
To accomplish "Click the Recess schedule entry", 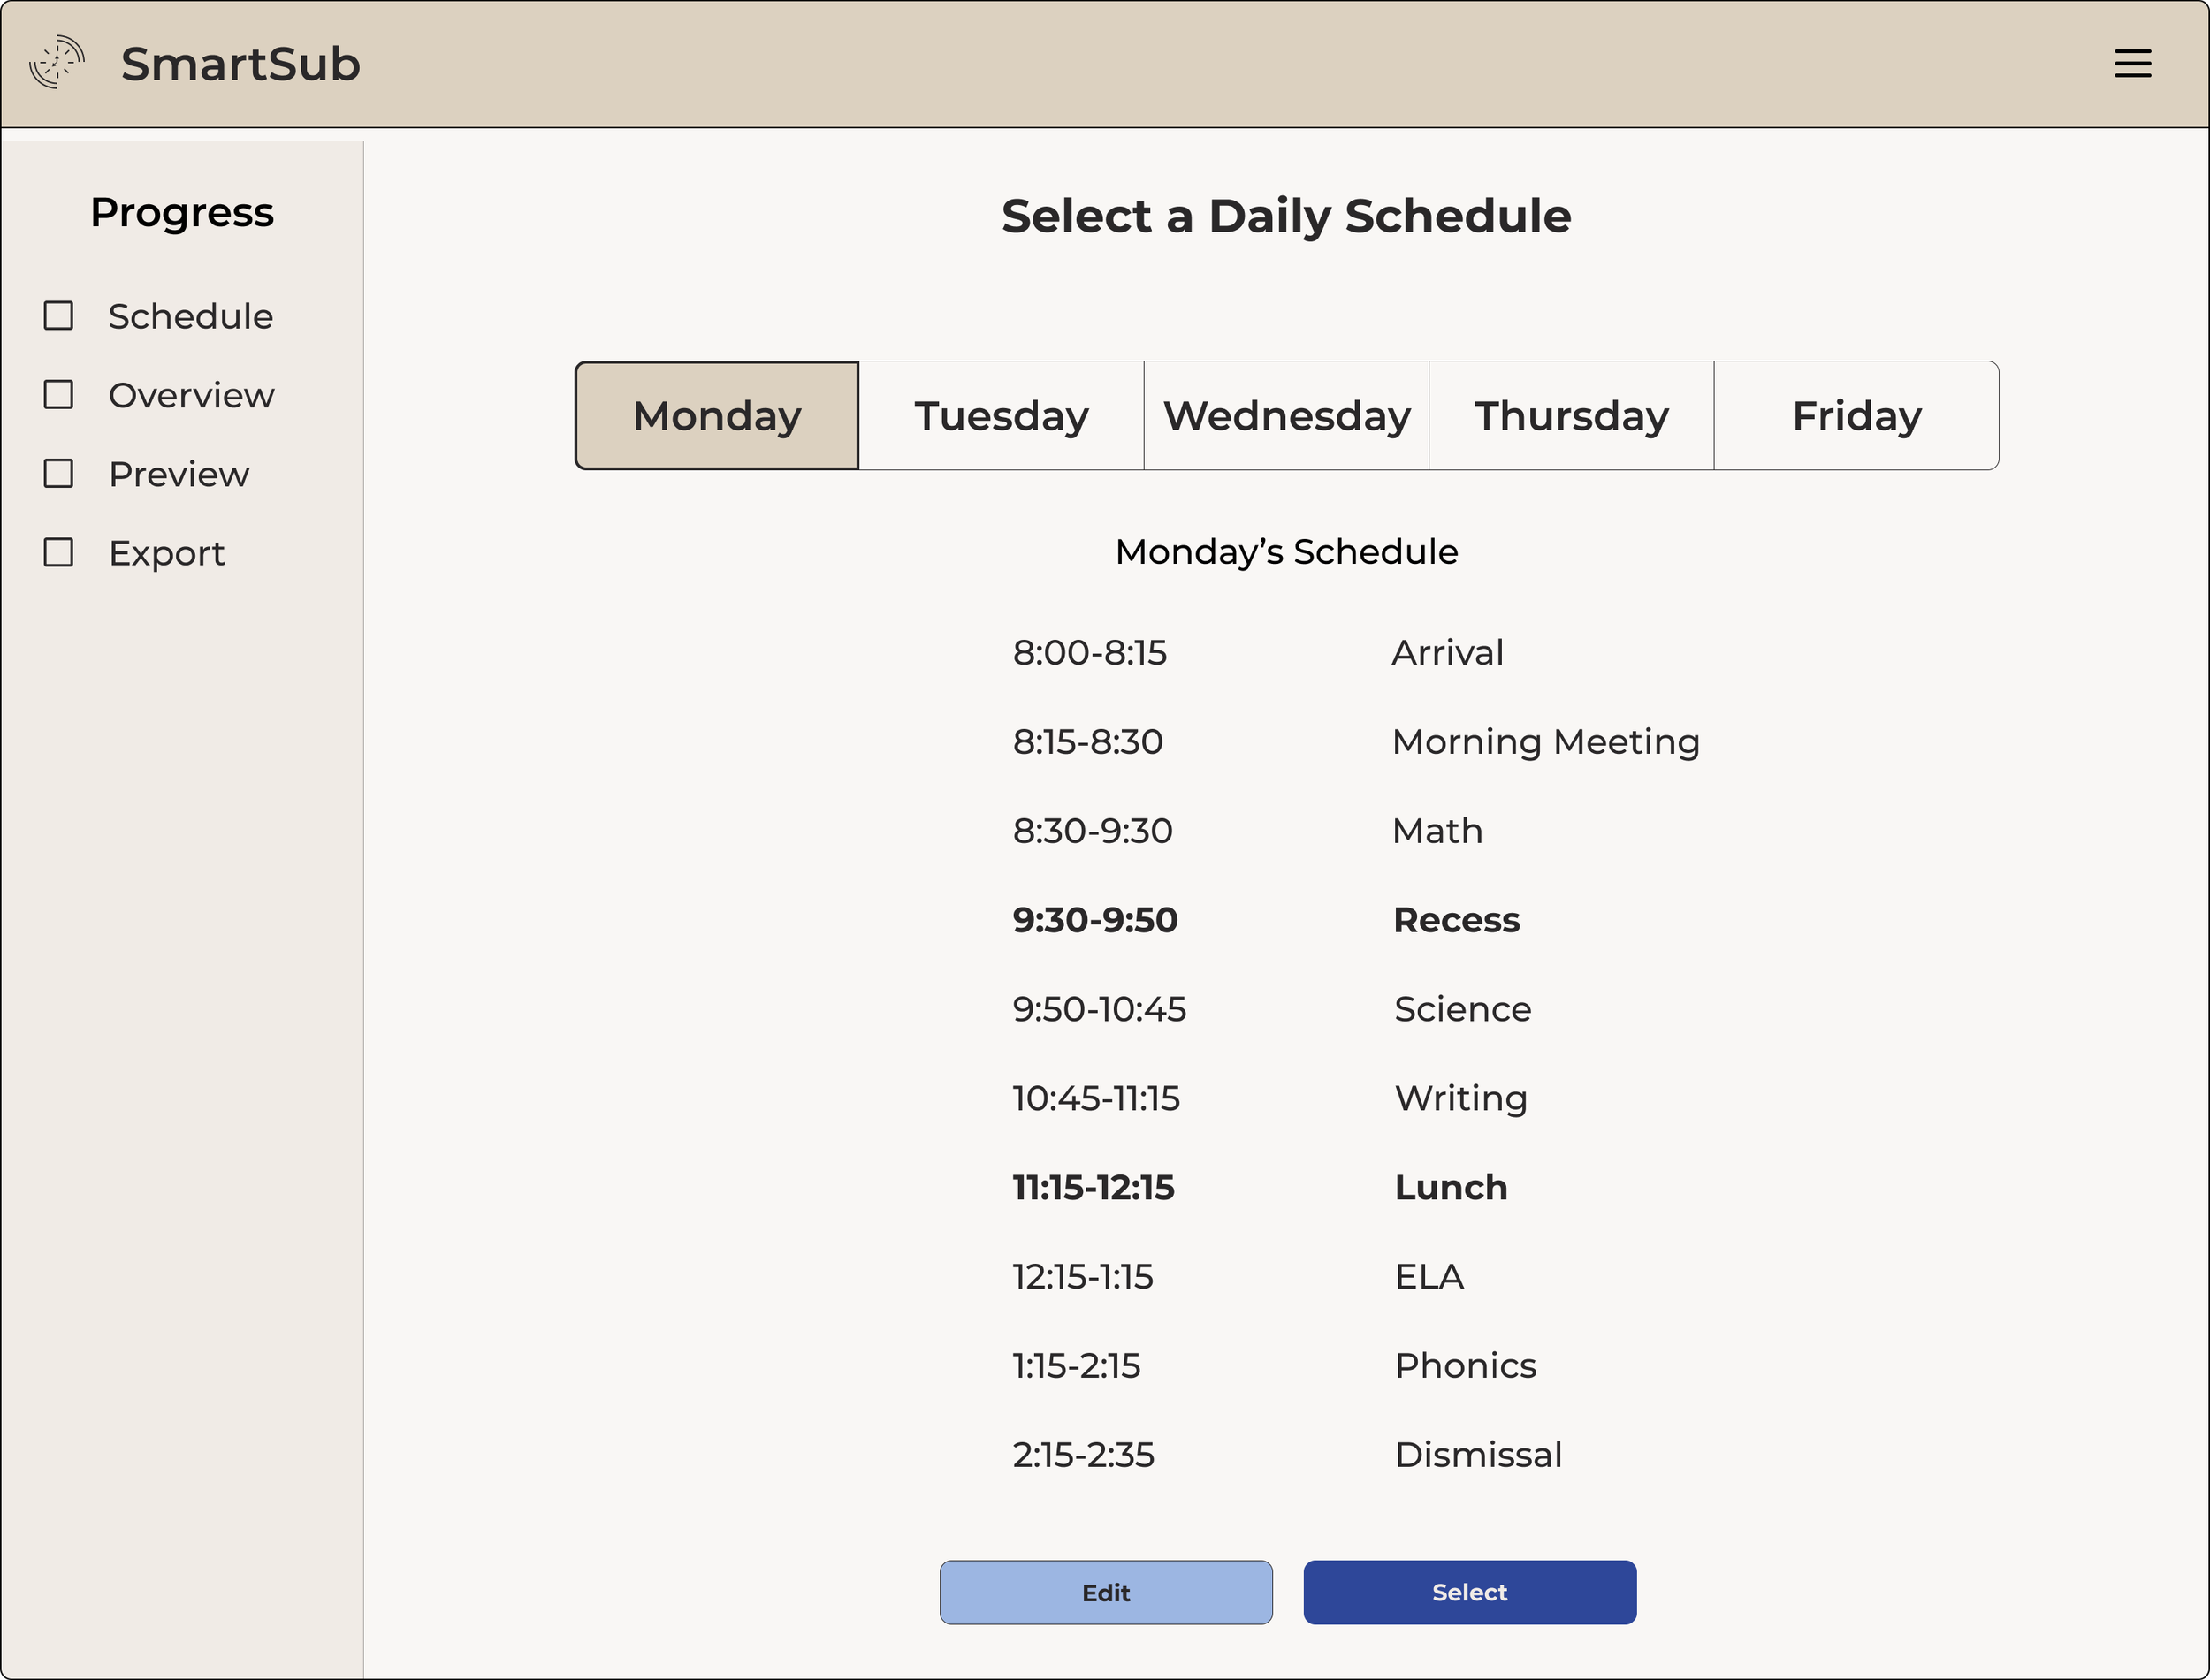I will (1456, 920).
